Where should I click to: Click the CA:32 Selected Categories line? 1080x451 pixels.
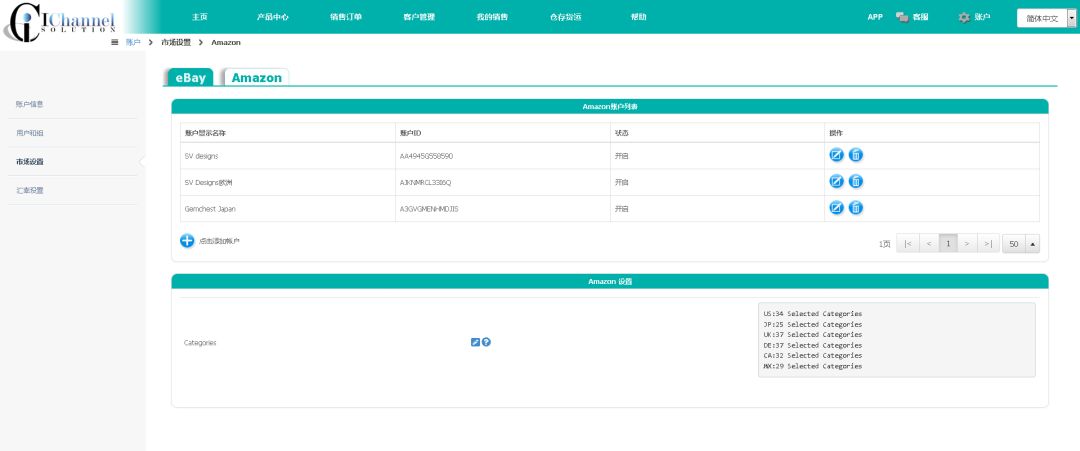coord(813,356)
